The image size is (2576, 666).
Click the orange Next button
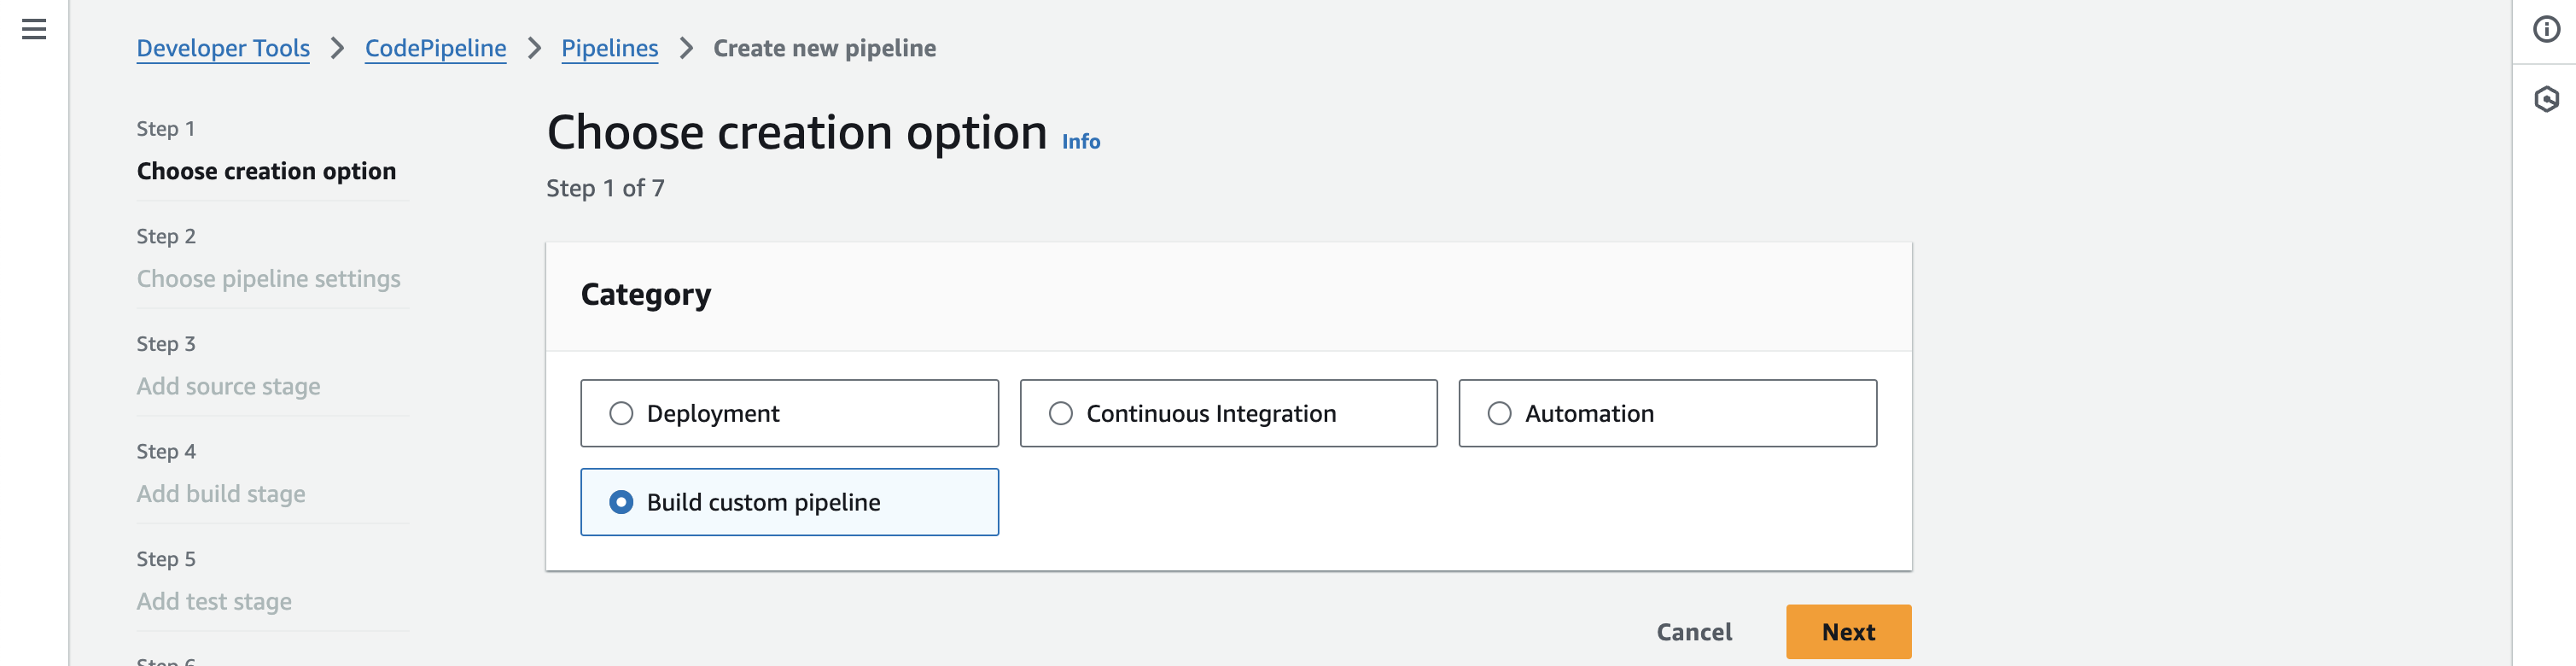point(1847,632)
